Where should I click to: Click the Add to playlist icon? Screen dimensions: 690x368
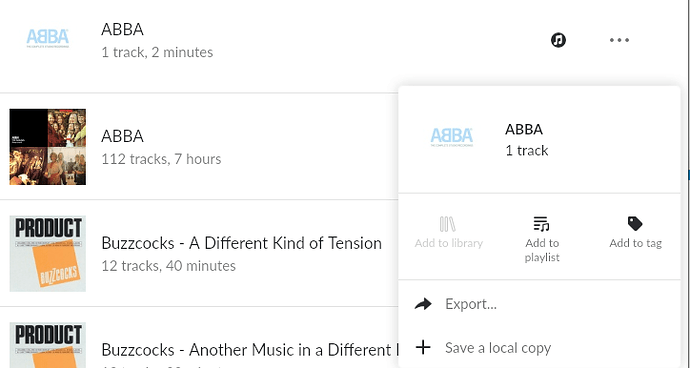[x=541, y=224]
